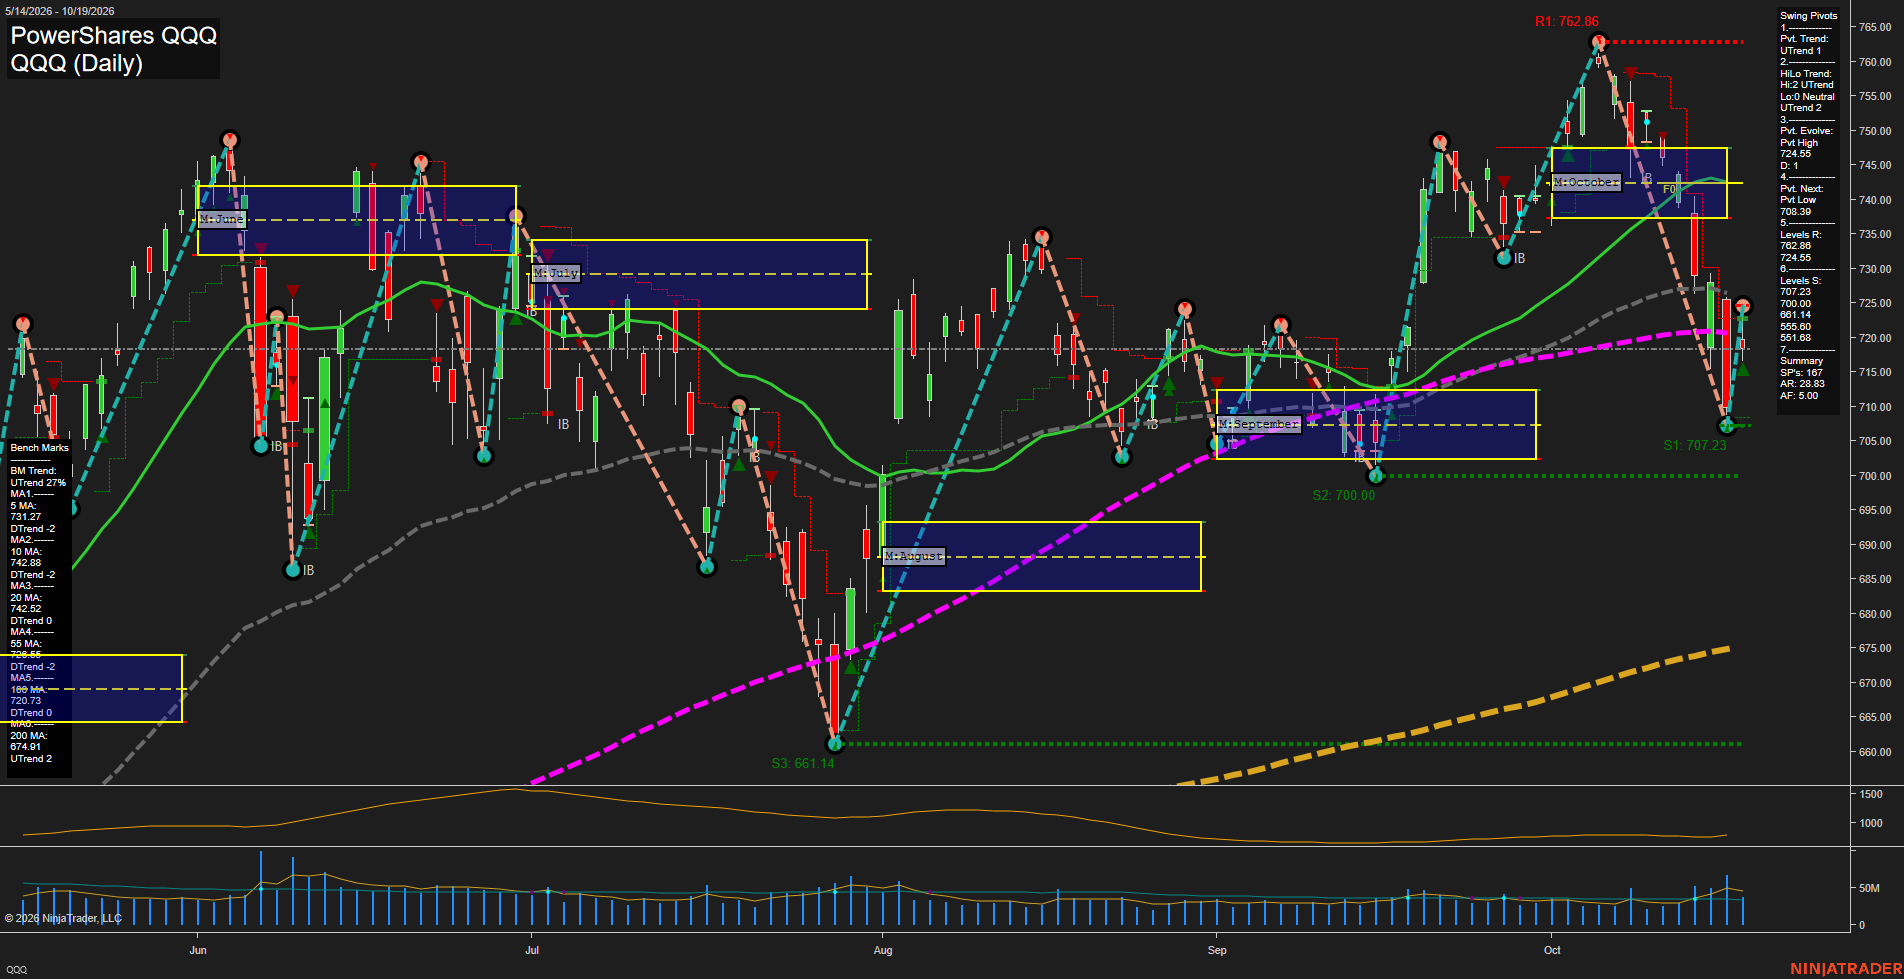Click the SP's: 167 summary entry
The height and width of the screenshot is (979, 1904).
click(1802, 373)
